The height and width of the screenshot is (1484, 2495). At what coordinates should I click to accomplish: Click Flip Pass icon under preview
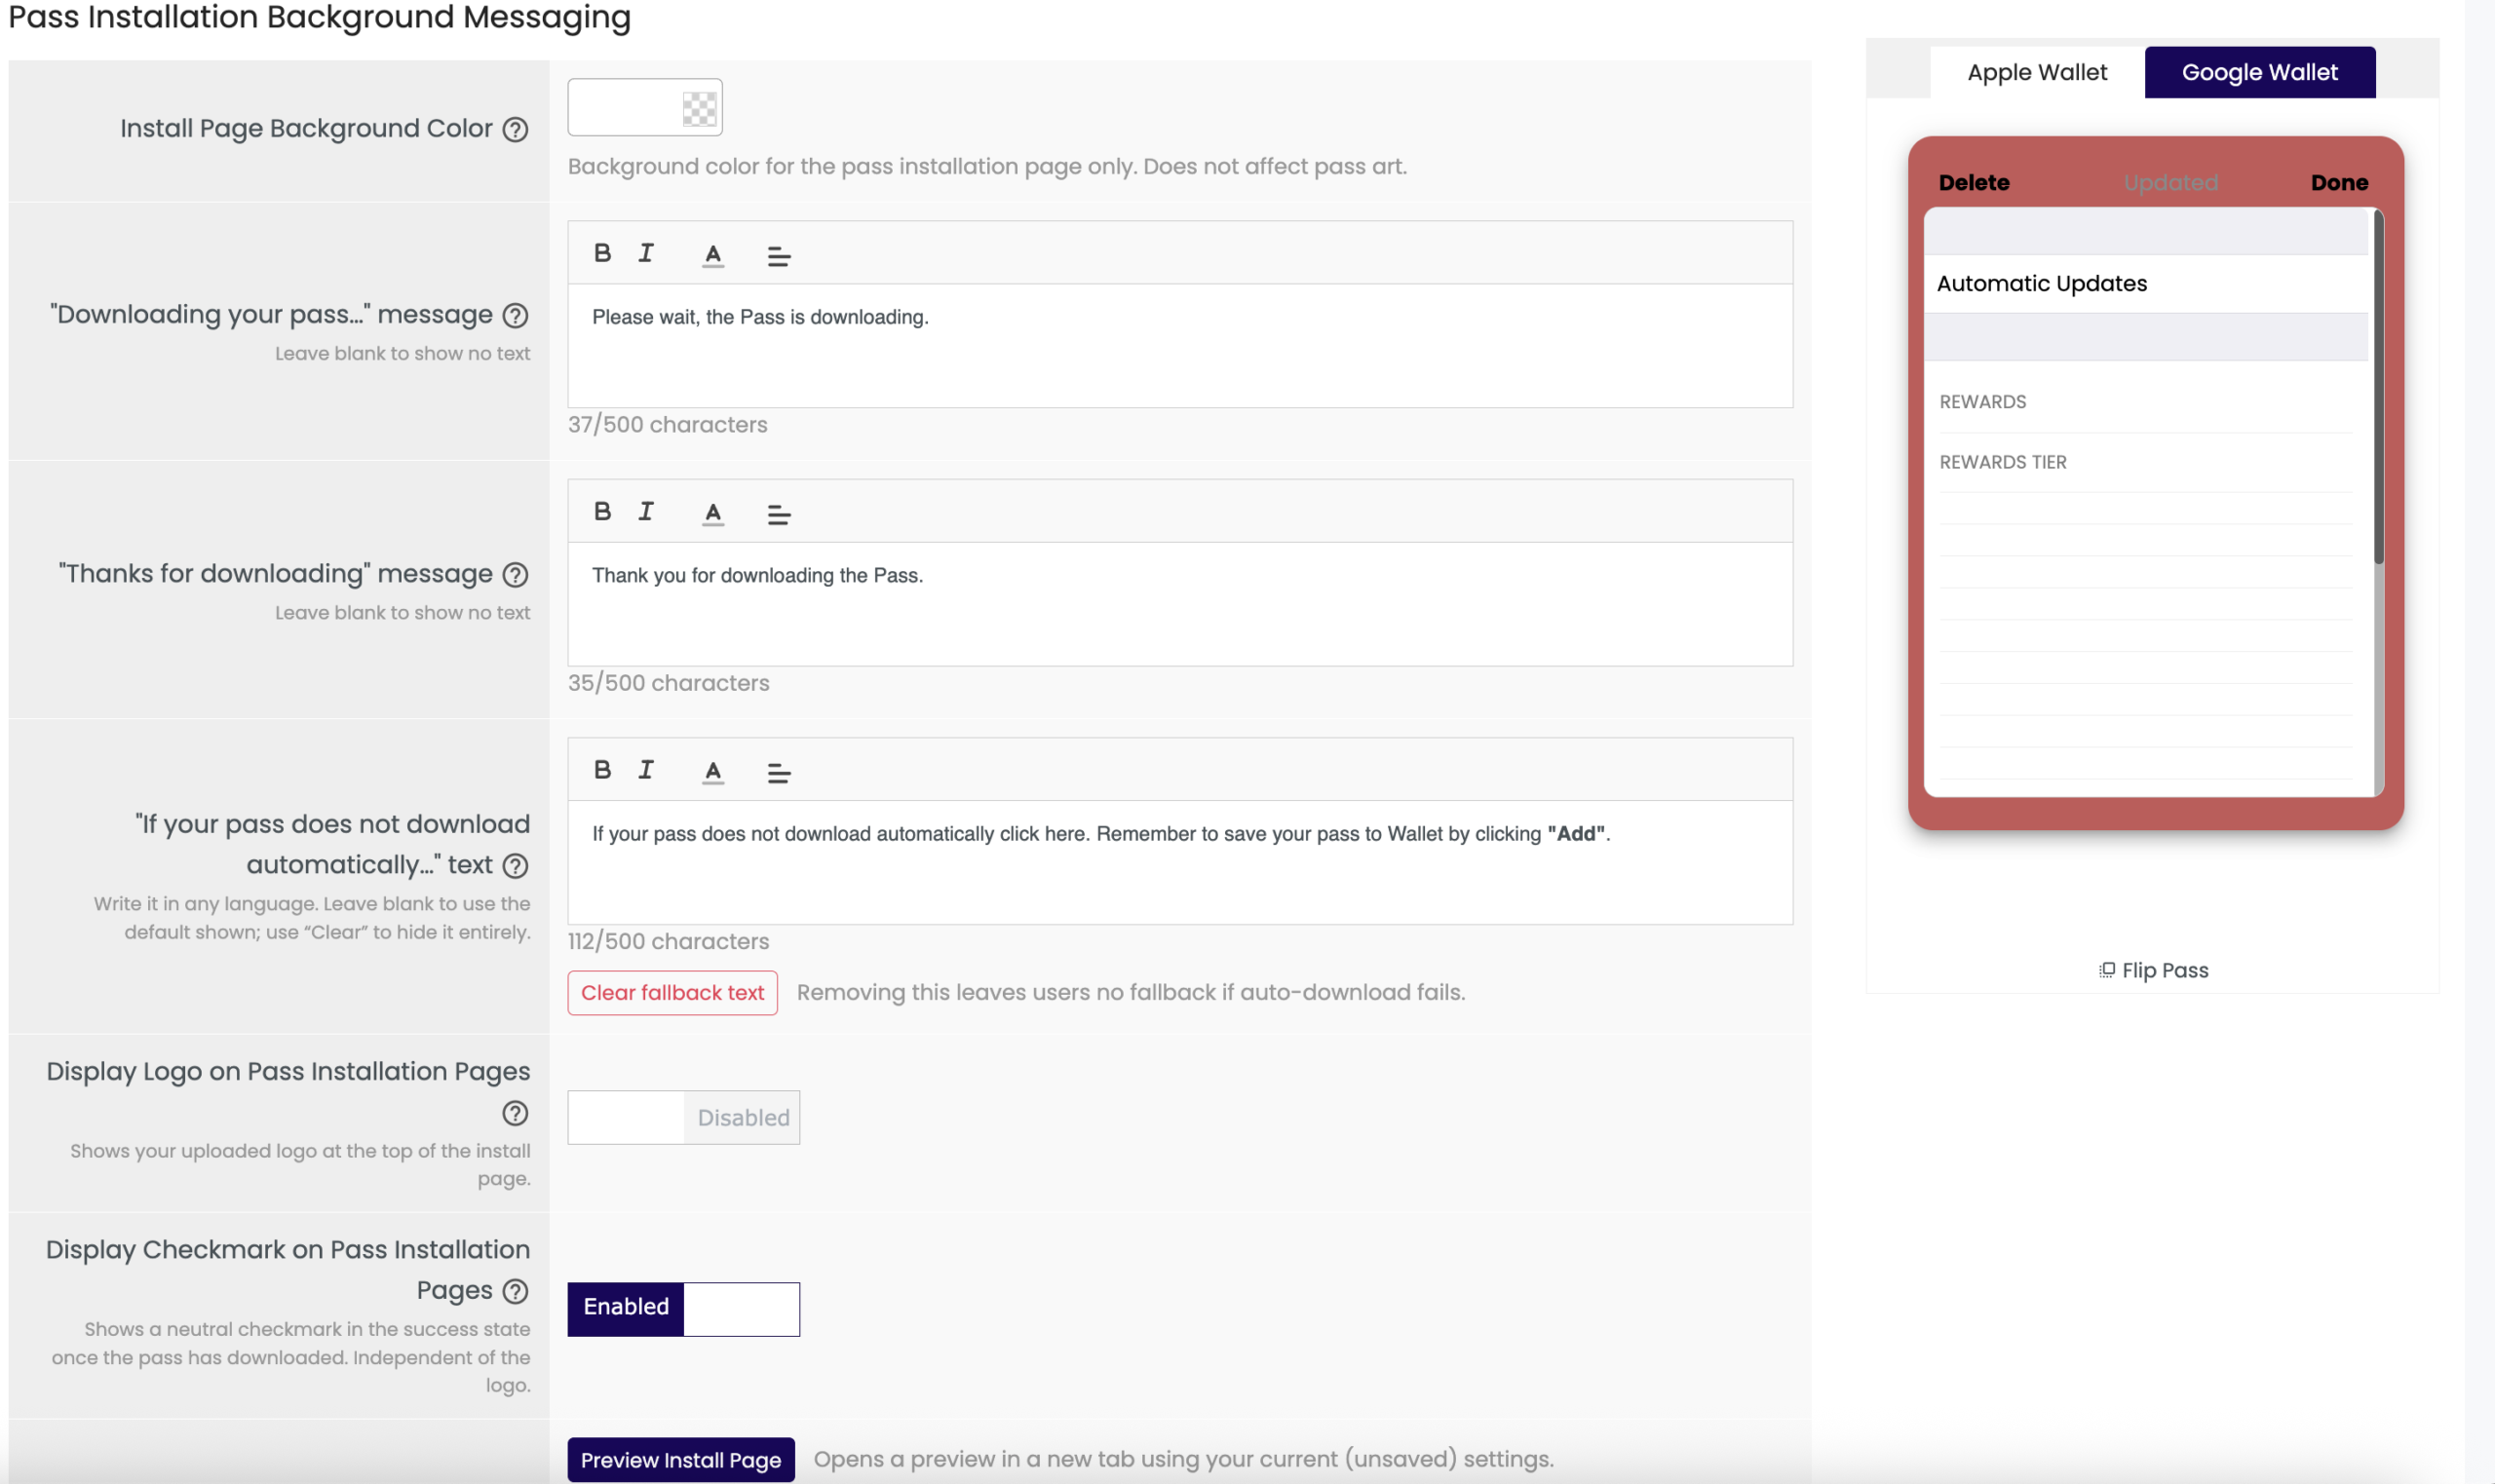pos(2106,970)
